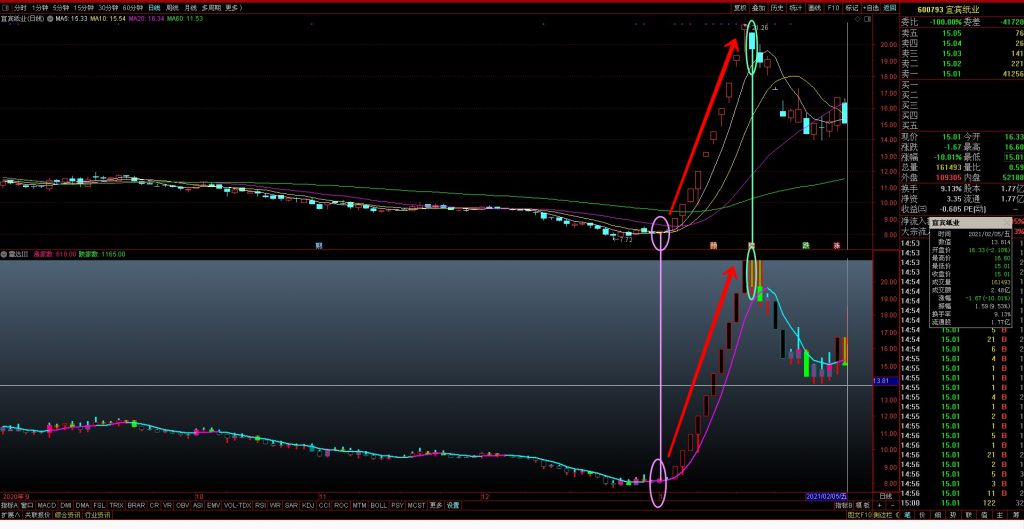The image size is (1024, 529).
Task: Switch to 日线 daily chart period
Action: [x=154, y=7]
